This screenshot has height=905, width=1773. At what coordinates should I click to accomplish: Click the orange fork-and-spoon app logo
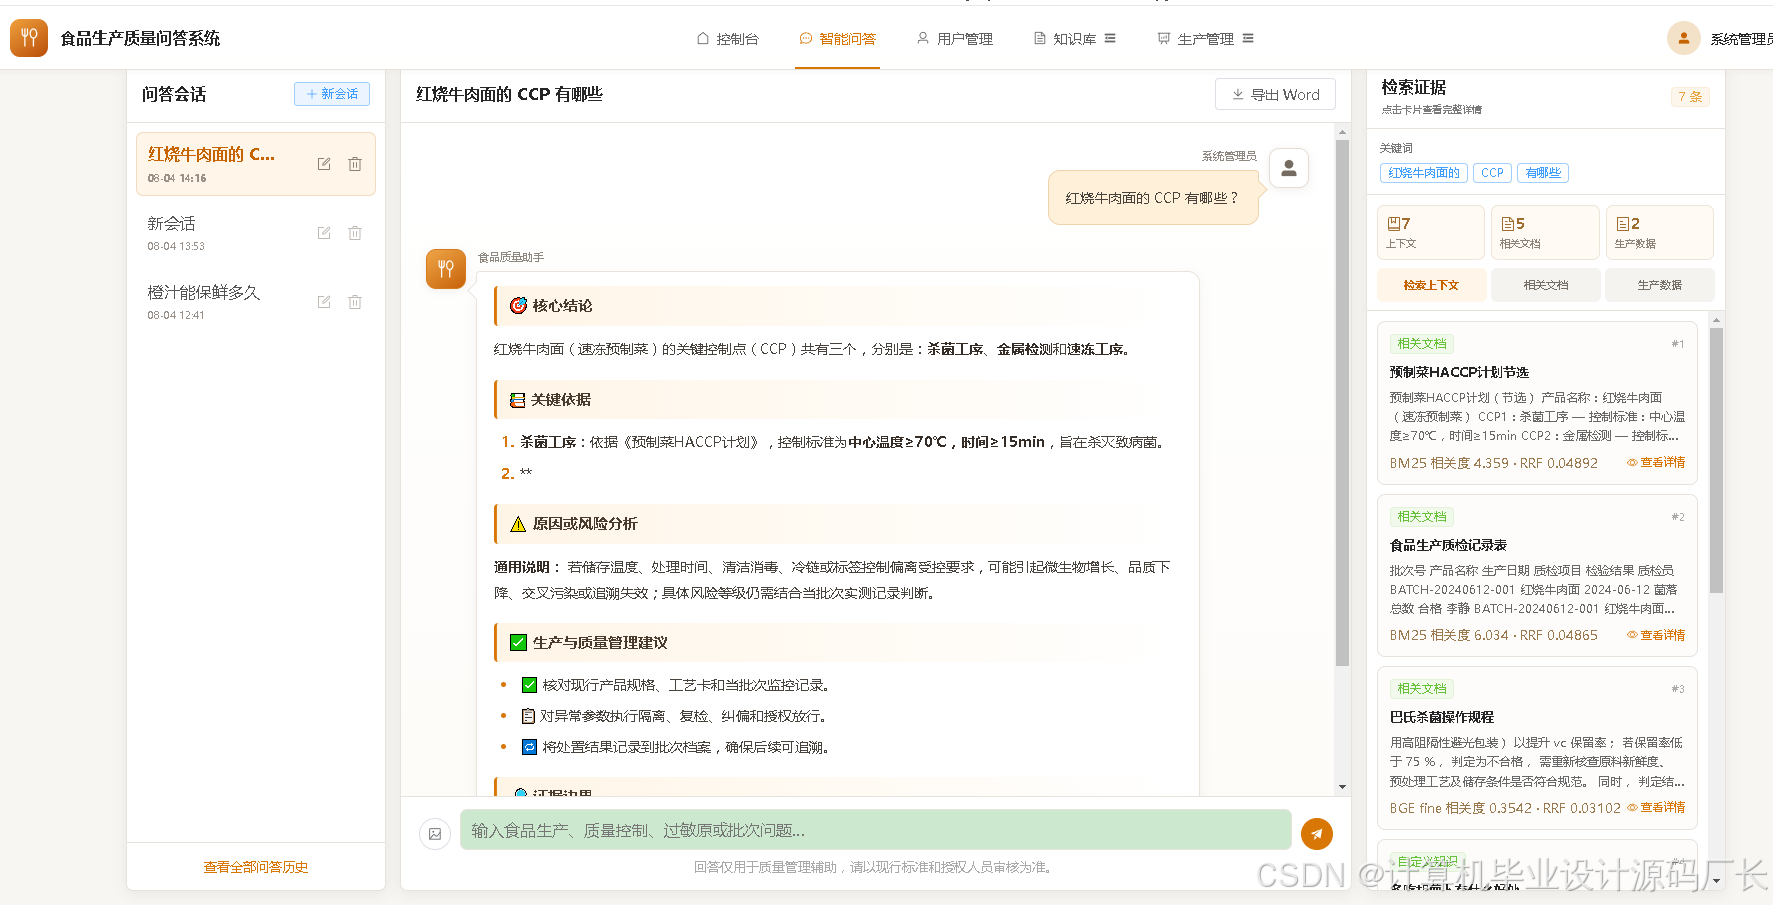pos(29,38)
